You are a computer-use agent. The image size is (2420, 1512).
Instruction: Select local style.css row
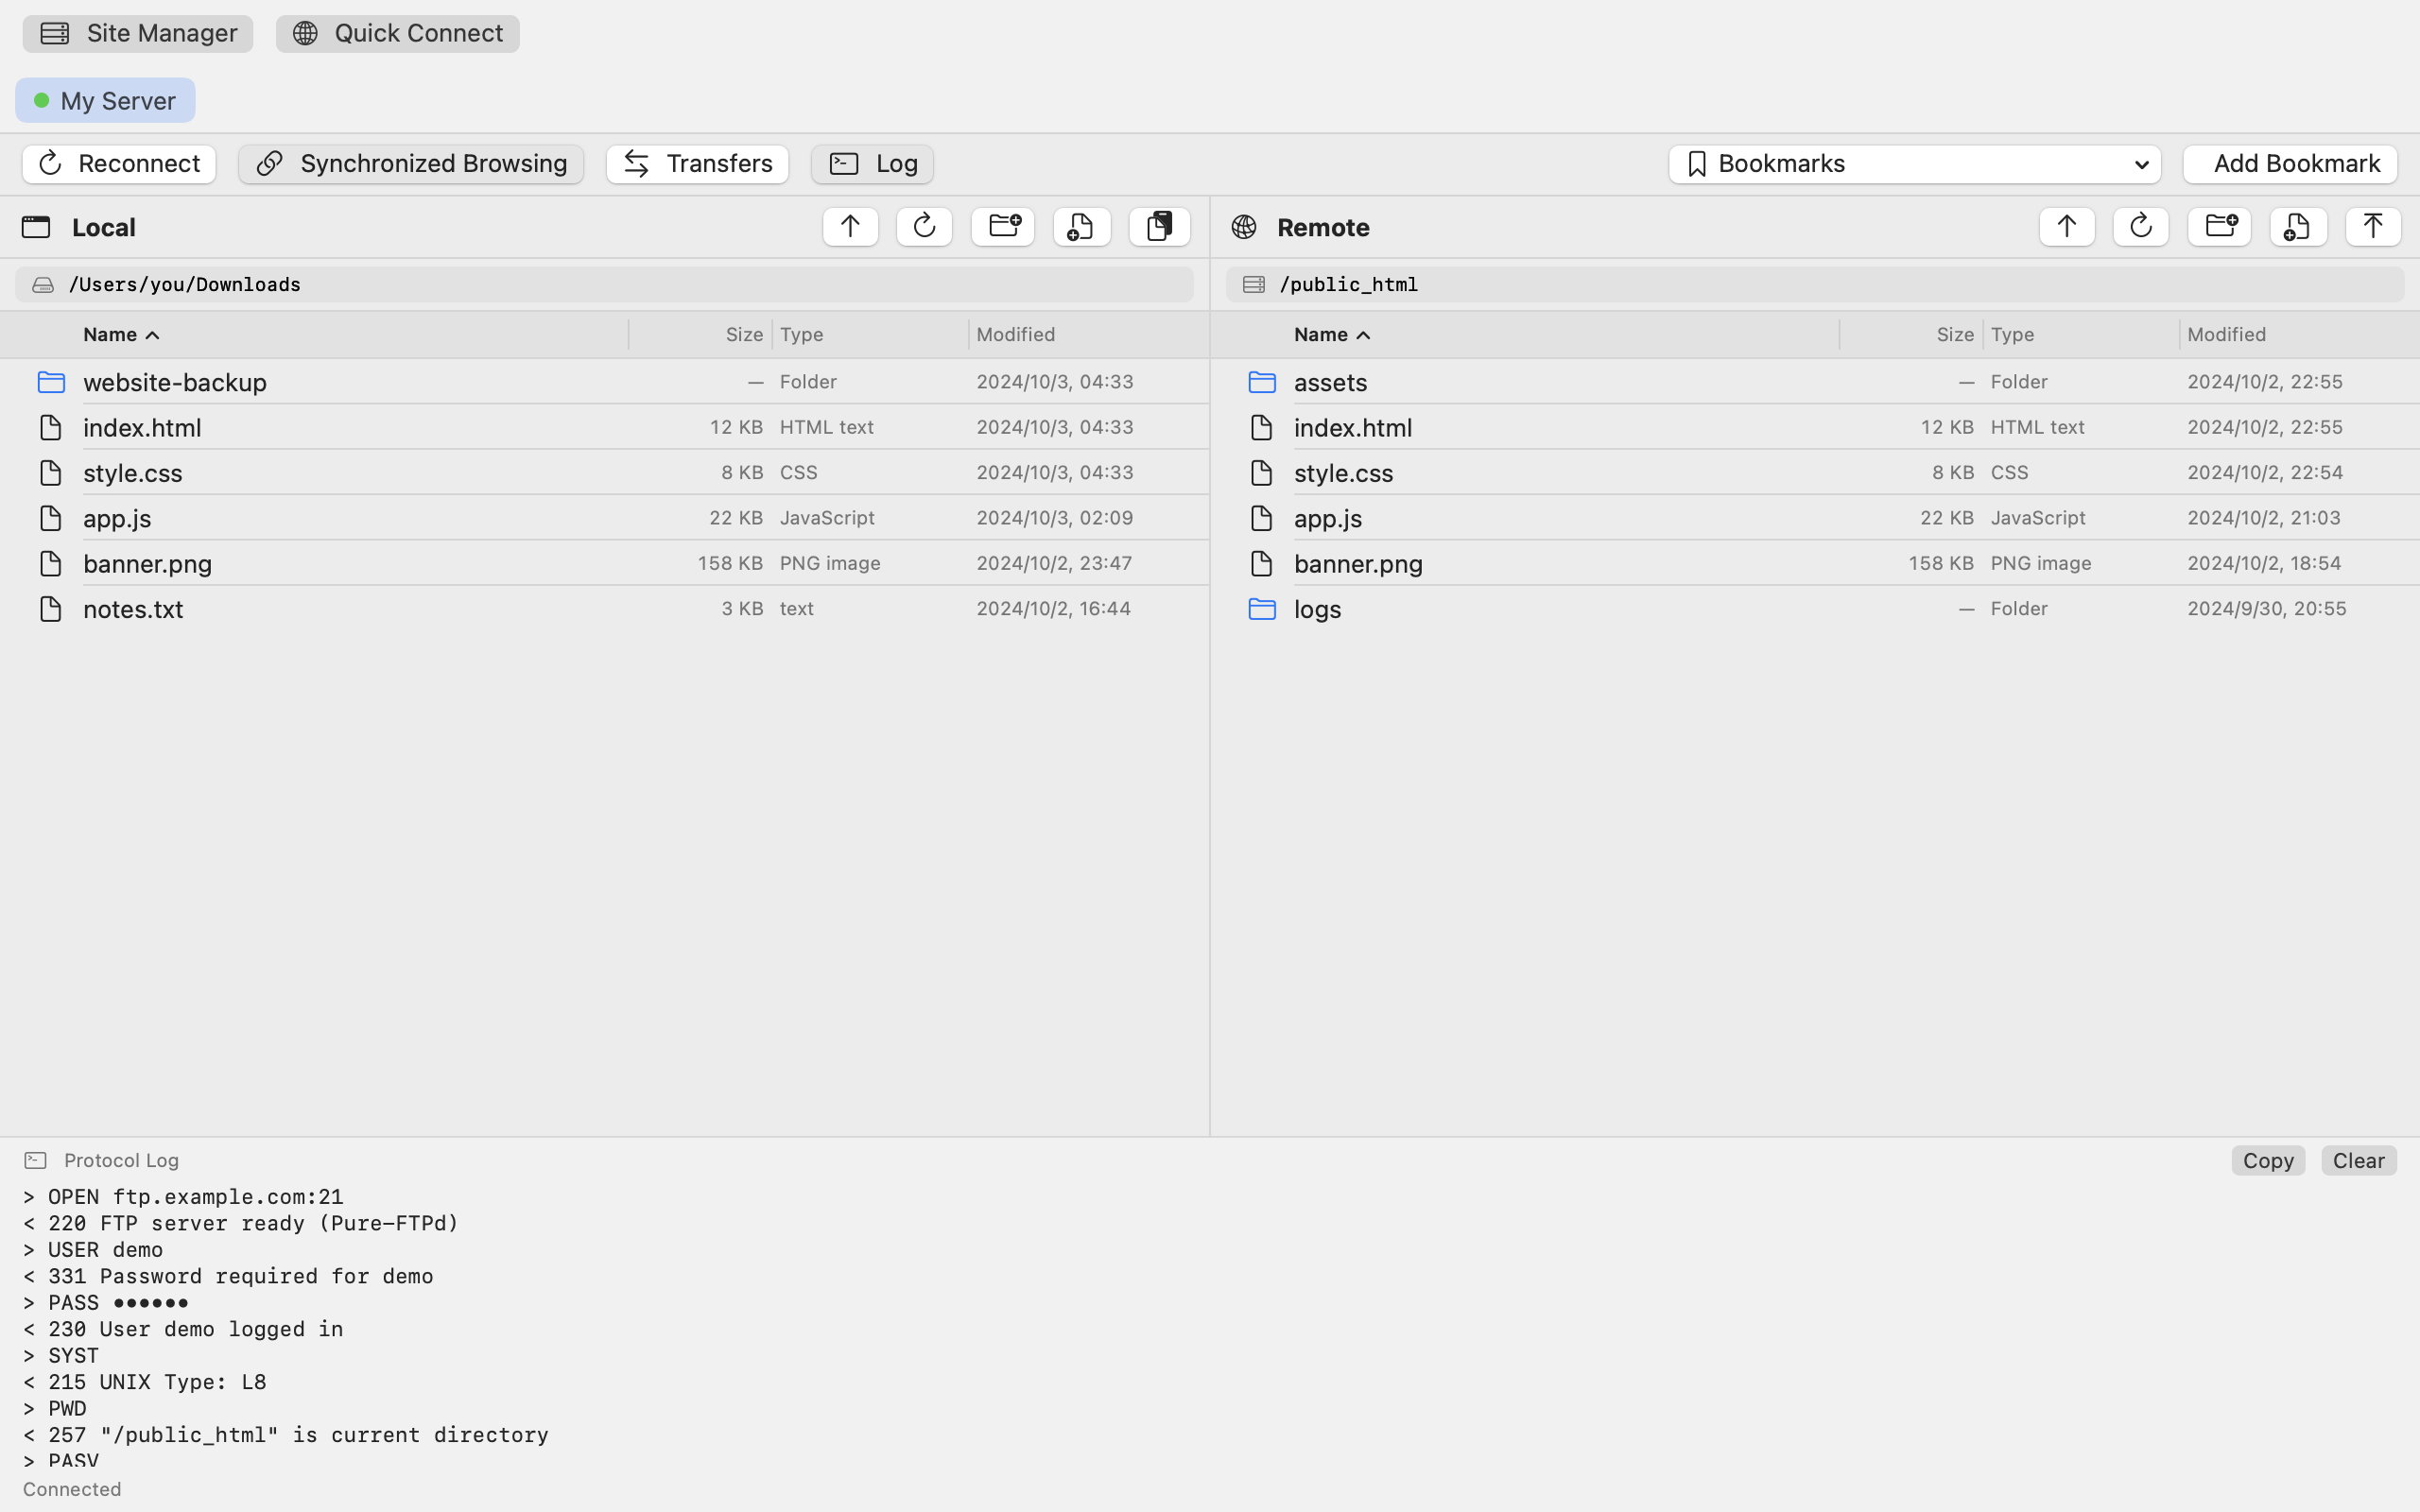tap(604, 472)
